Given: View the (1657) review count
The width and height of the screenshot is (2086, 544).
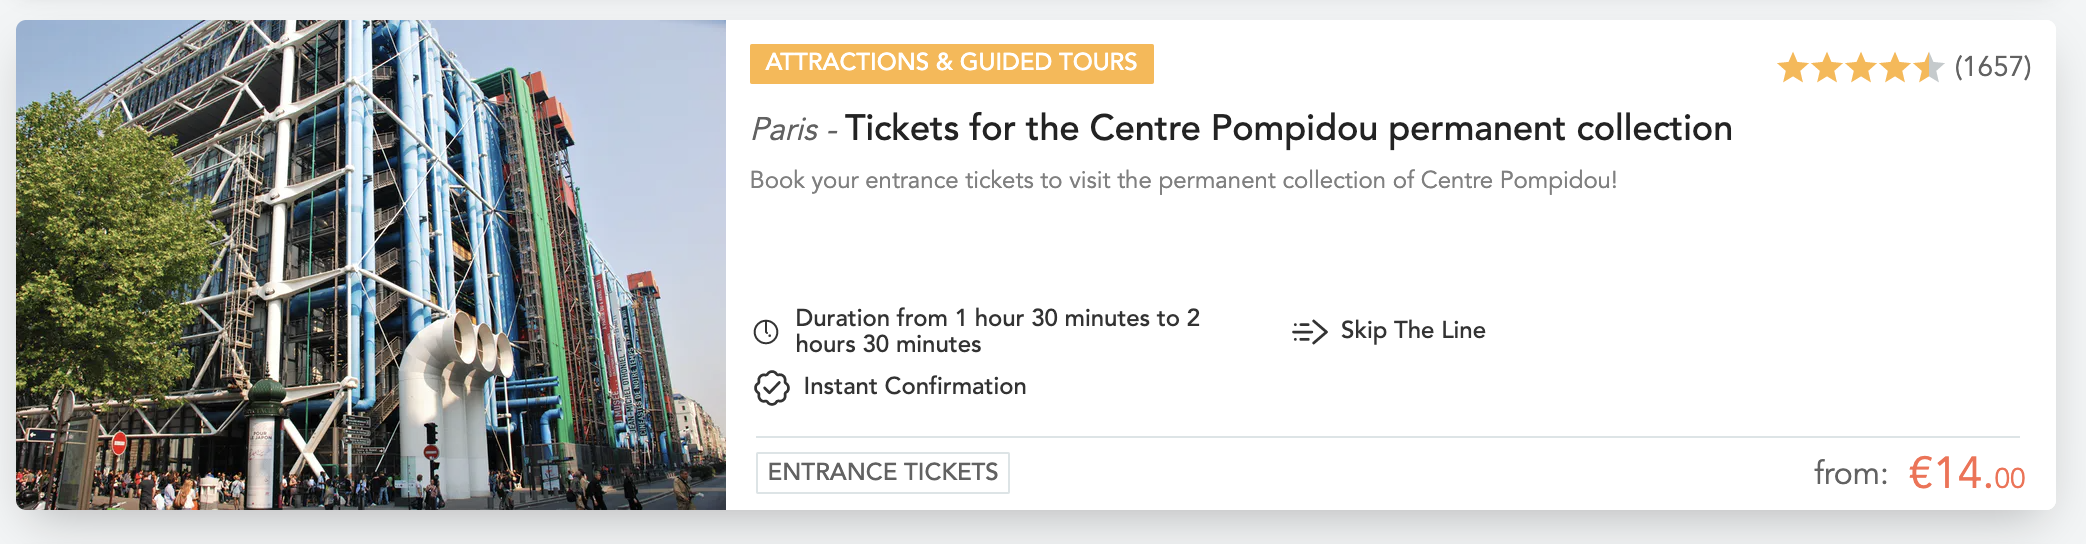Looking at the screenshot, I should [x=1993, y=67].
